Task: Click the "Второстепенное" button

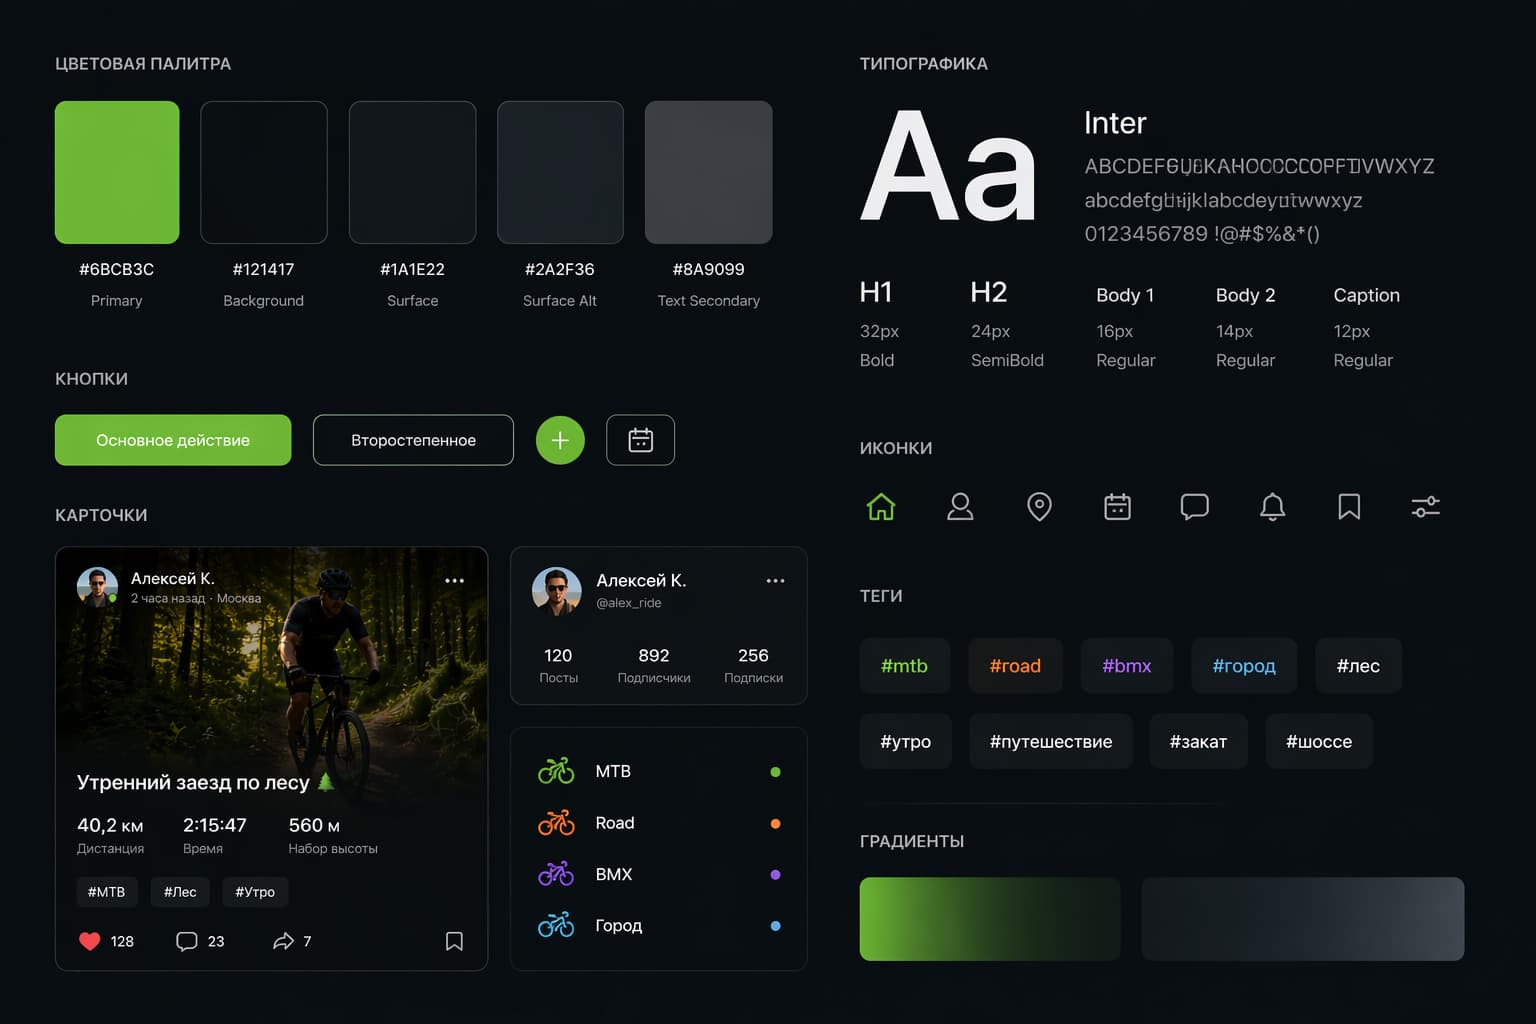Action: 413,440
